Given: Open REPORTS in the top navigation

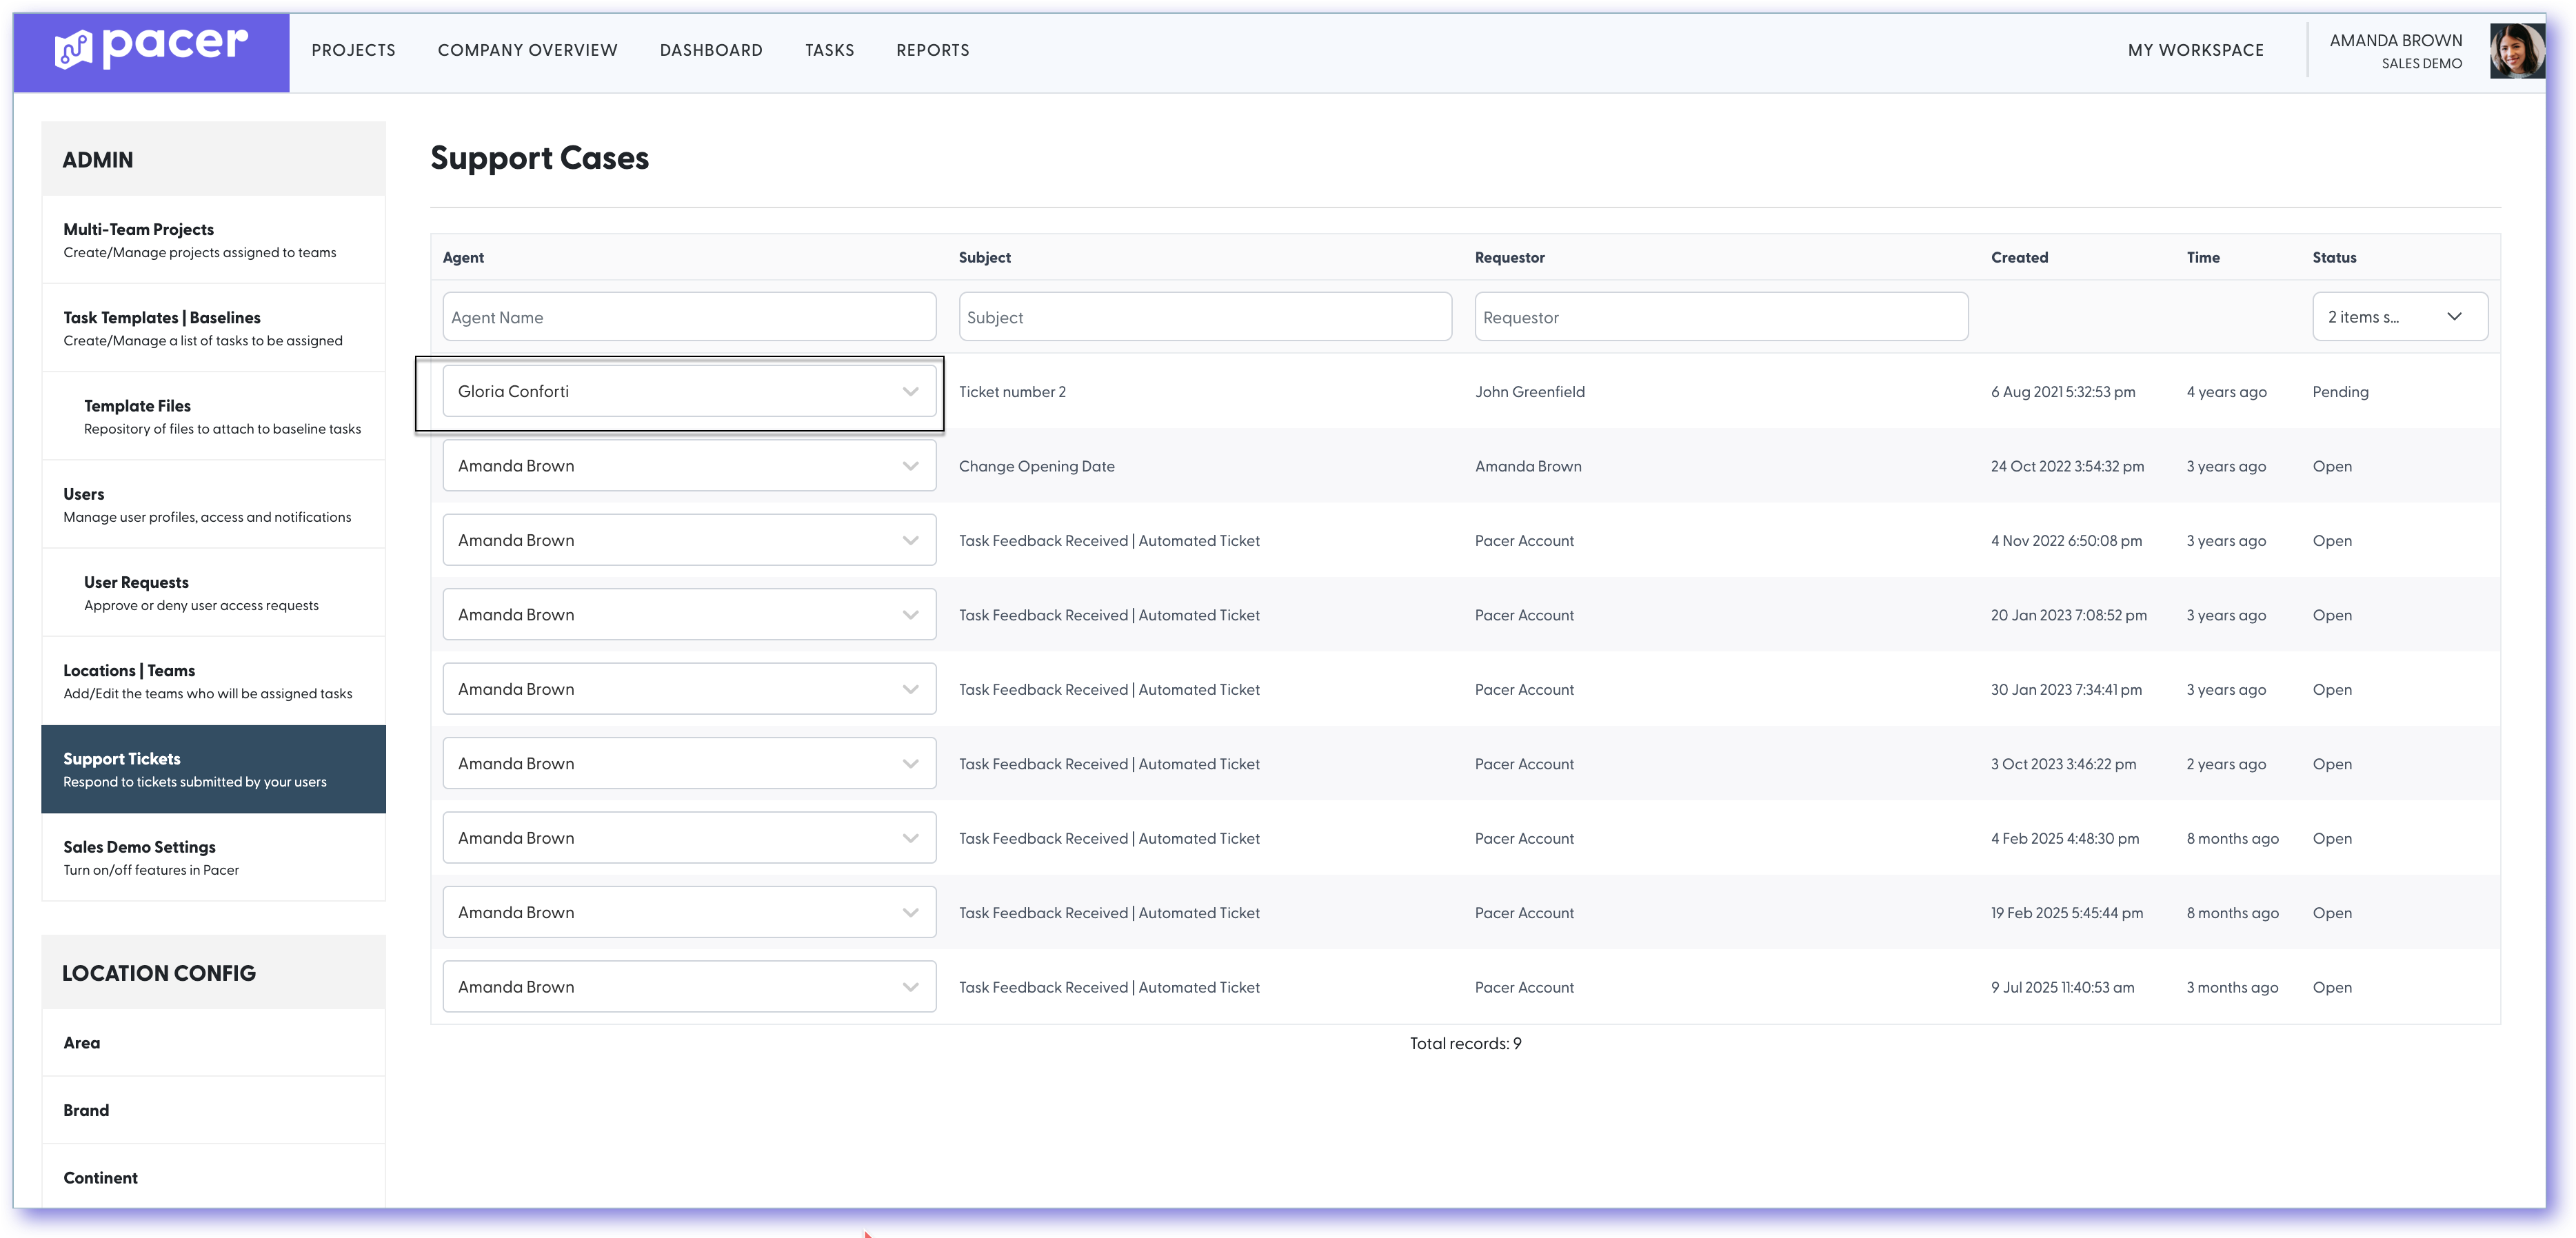Looking at the screenshot, I should tap(932, 50).
